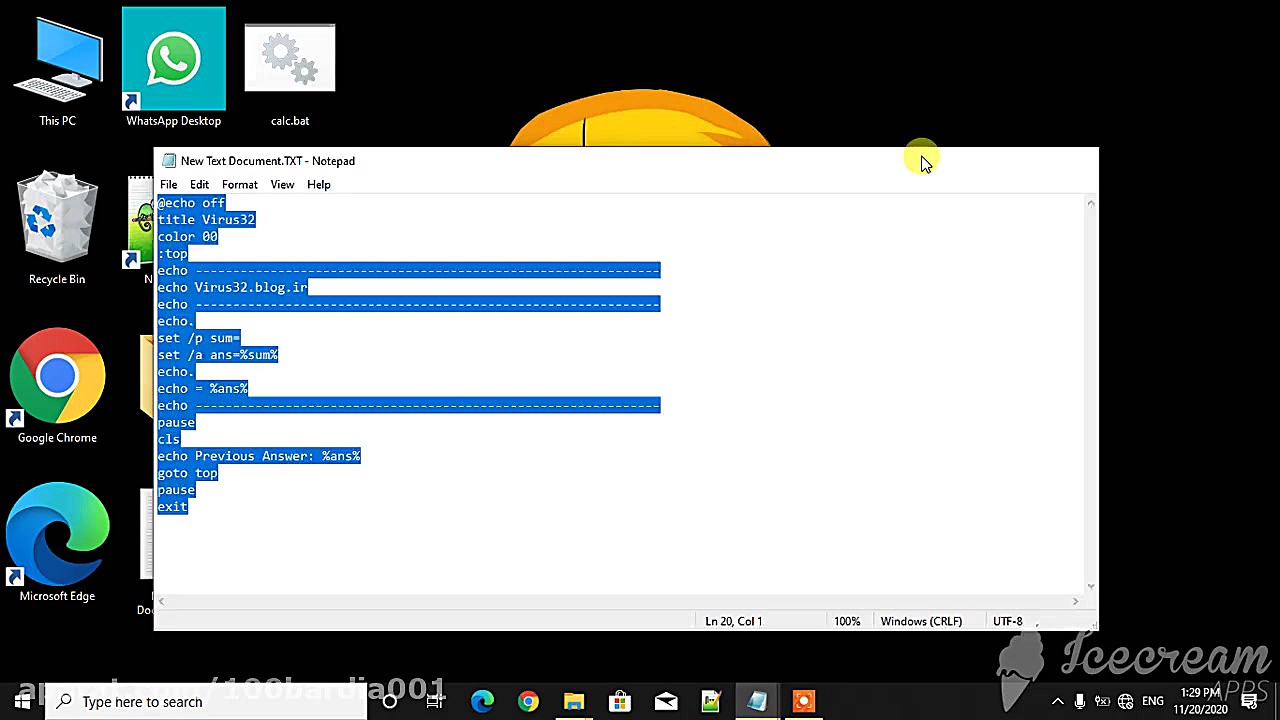Open the Mail app in taskbar
Image resolution: width=1280 pixels, height=720 pixels.
coord(666,701)
